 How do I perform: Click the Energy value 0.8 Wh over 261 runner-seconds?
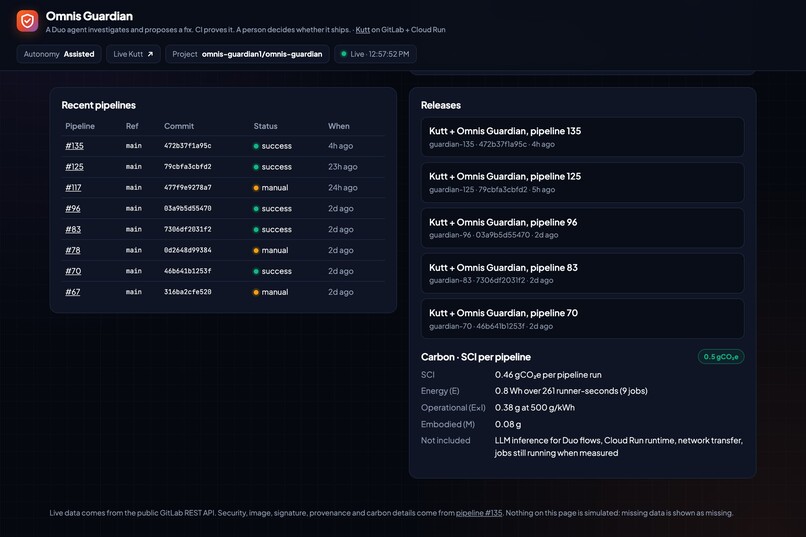click(x=571, y=391)
